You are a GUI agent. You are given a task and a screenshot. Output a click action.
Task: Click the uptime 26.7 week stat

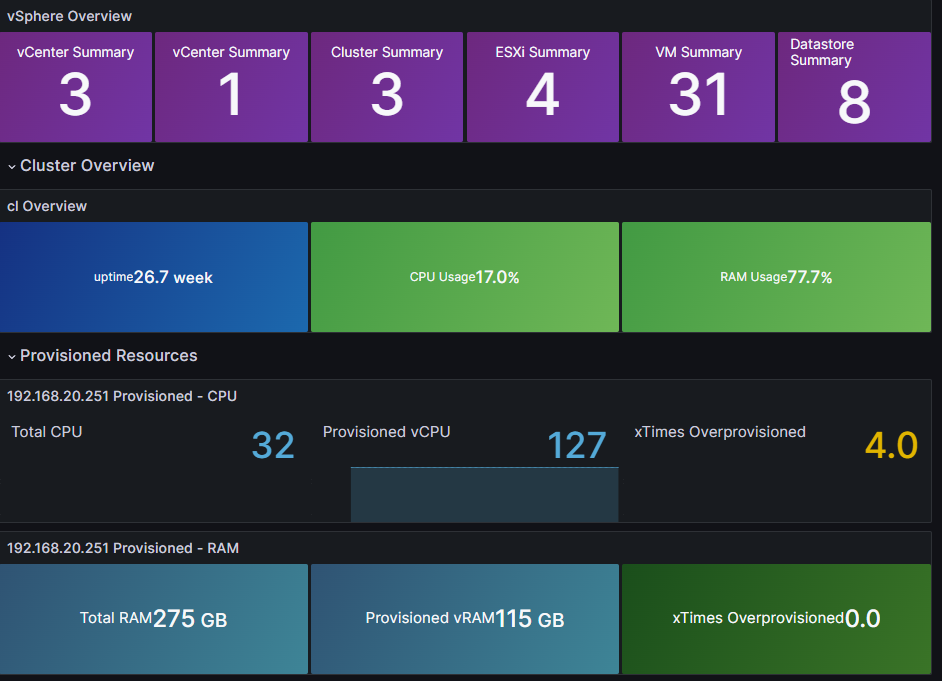pyautogui.click(x=154, y=277)
